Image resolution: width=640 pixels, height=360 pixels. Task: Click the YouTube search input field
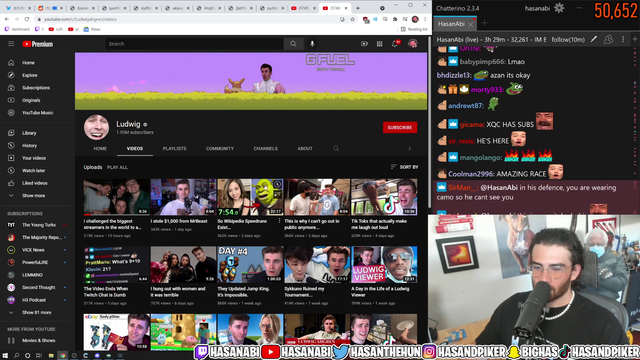pyautogui.click(x=194, y=44)
